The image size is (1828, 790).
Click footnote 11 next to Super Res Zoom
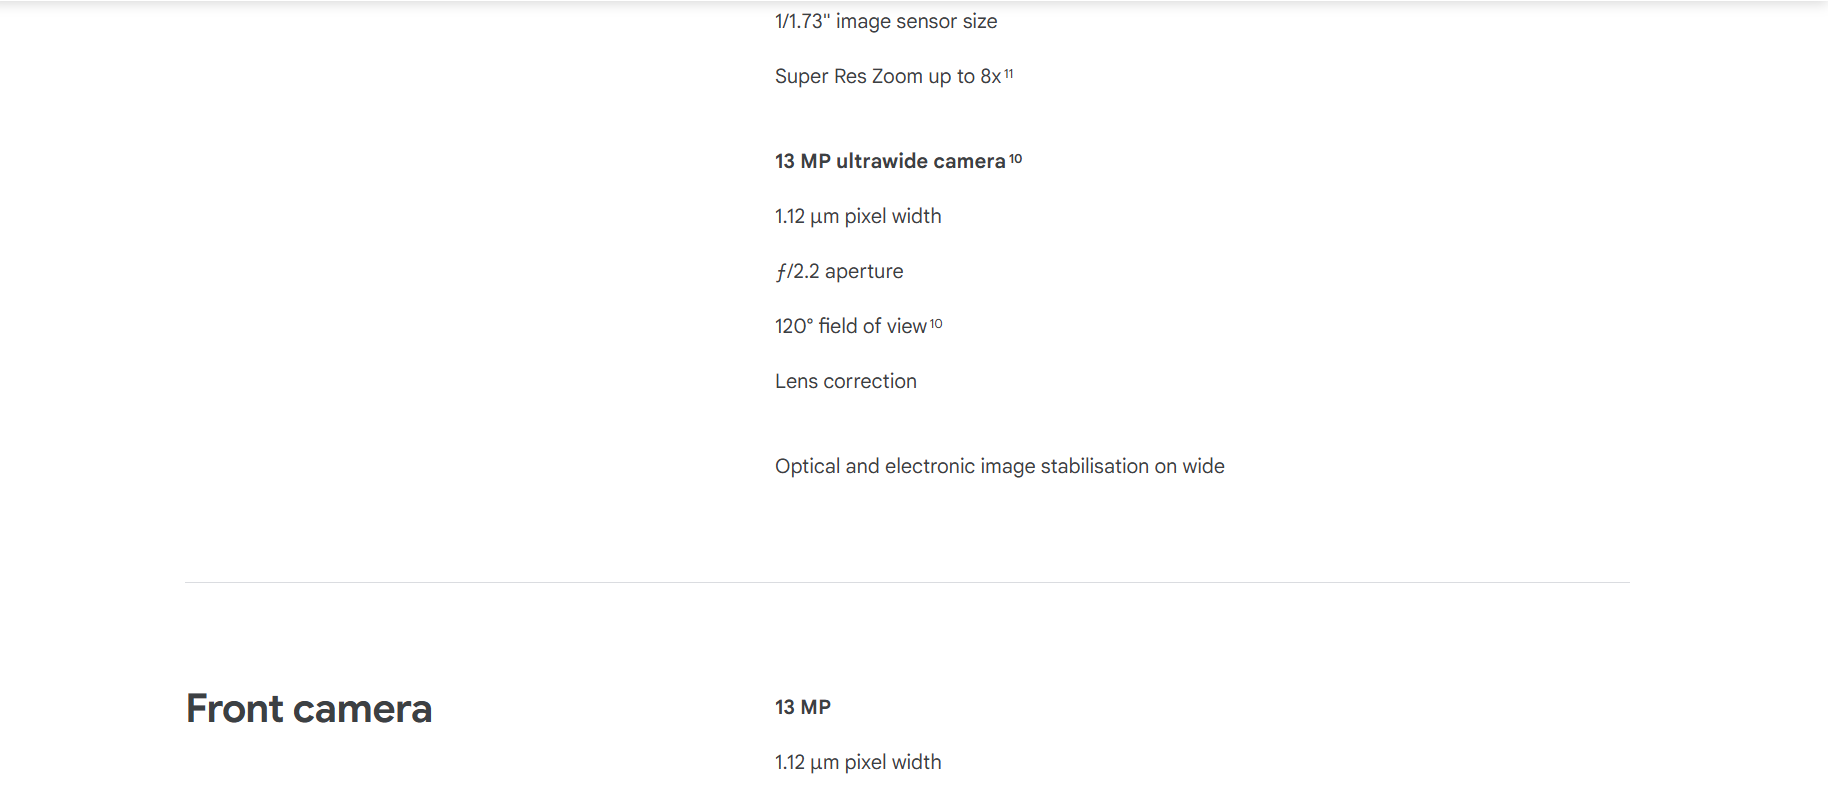[x=1008, y=73]
